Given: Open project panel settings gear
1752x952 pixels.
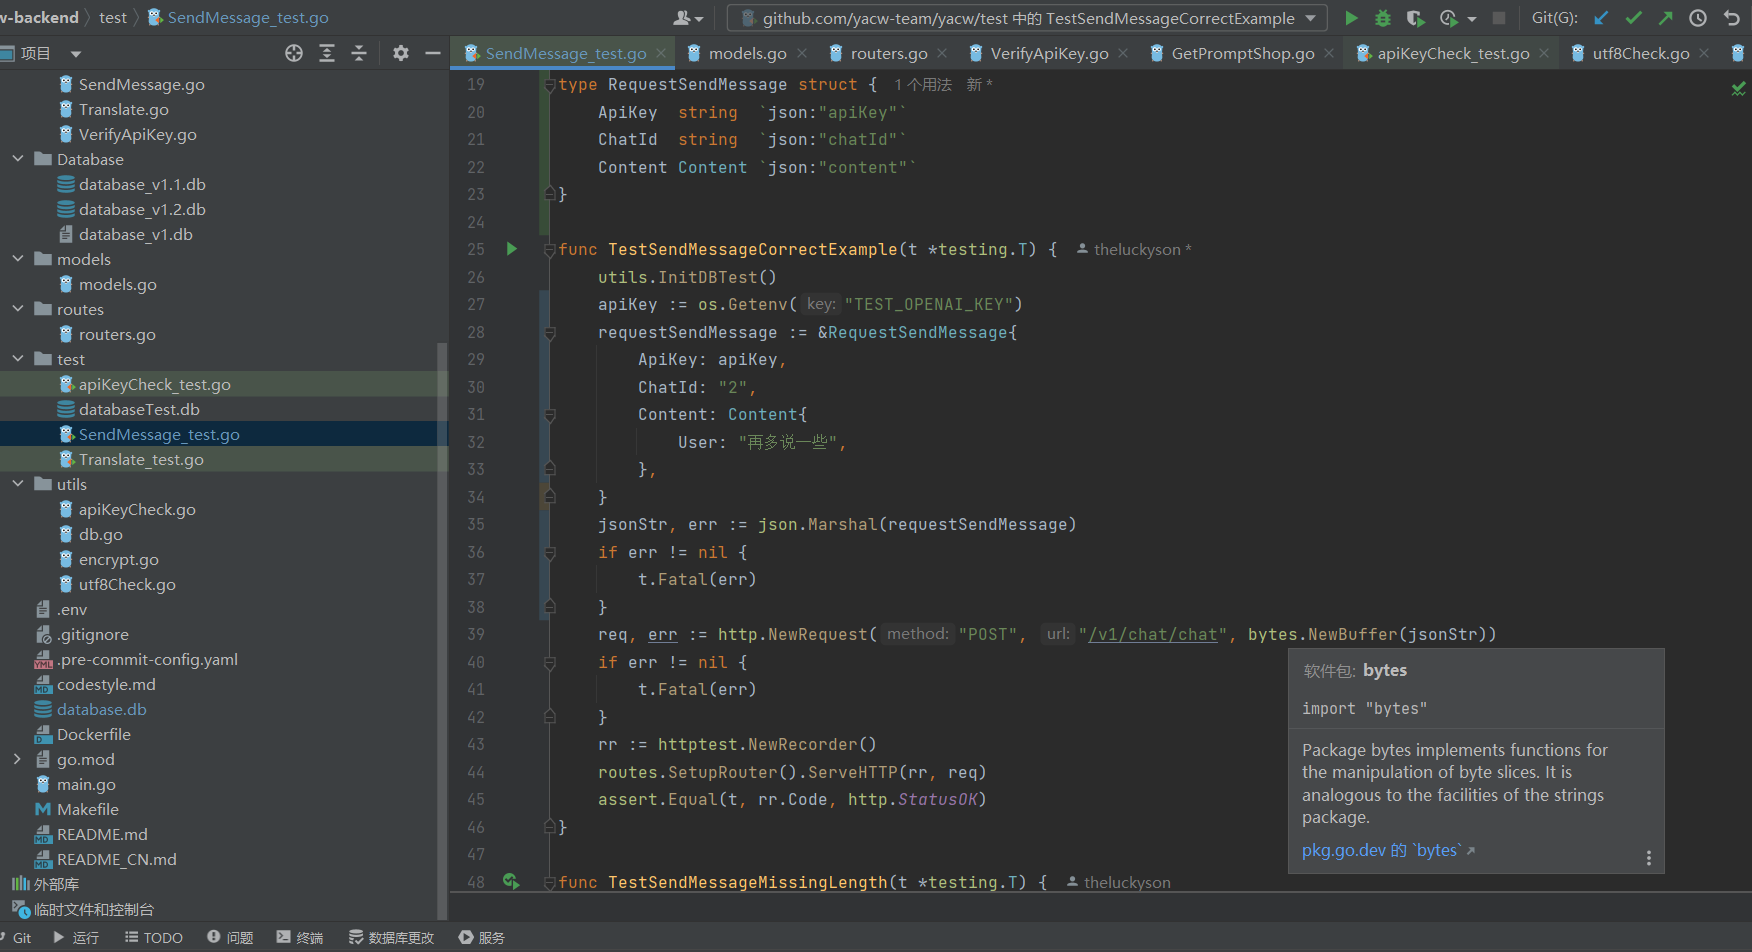Looking at the screenshot, I should 401,53.
